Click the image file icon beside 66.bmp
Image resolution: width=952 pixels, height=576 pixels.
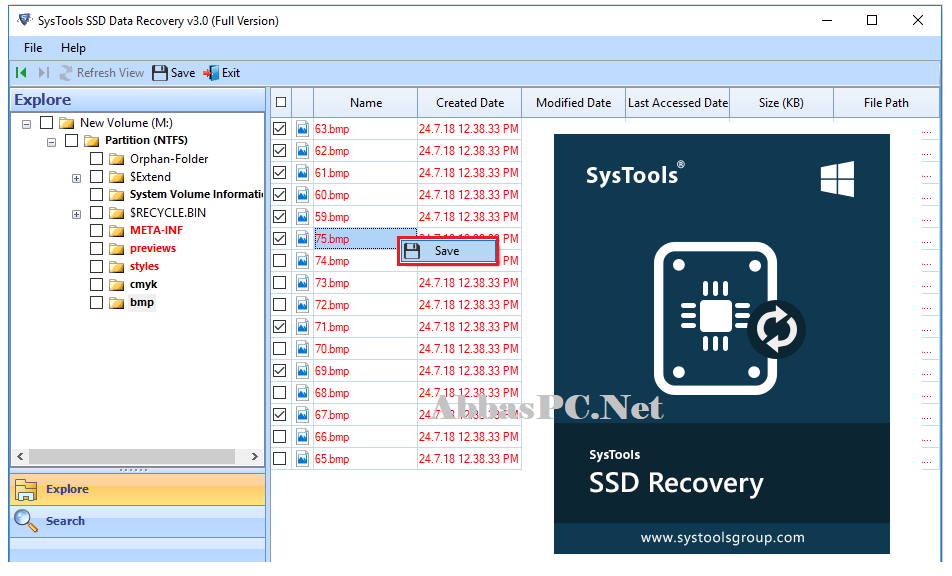302,437
